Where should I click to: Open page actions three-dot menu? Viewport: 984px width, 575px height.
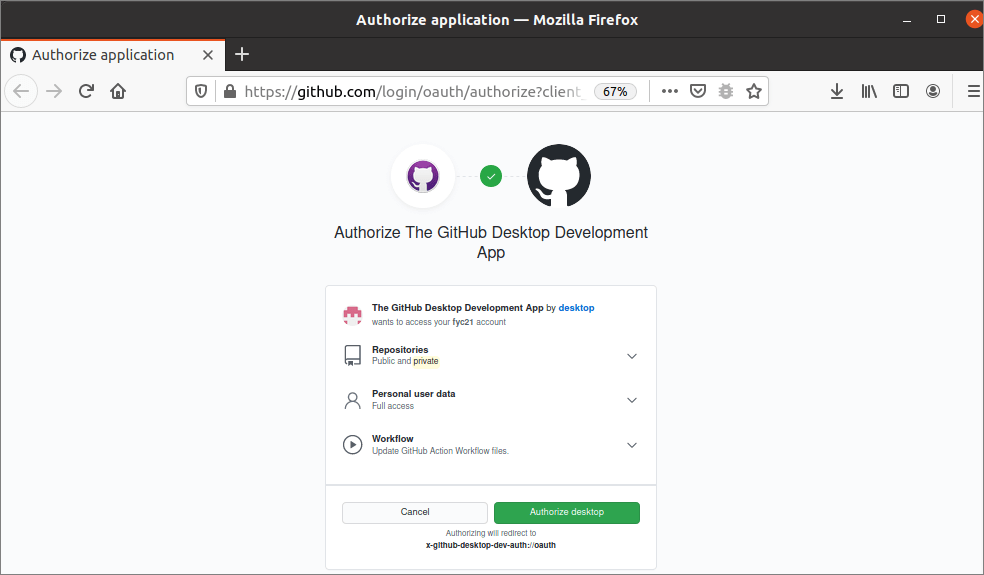click(669, 91)
